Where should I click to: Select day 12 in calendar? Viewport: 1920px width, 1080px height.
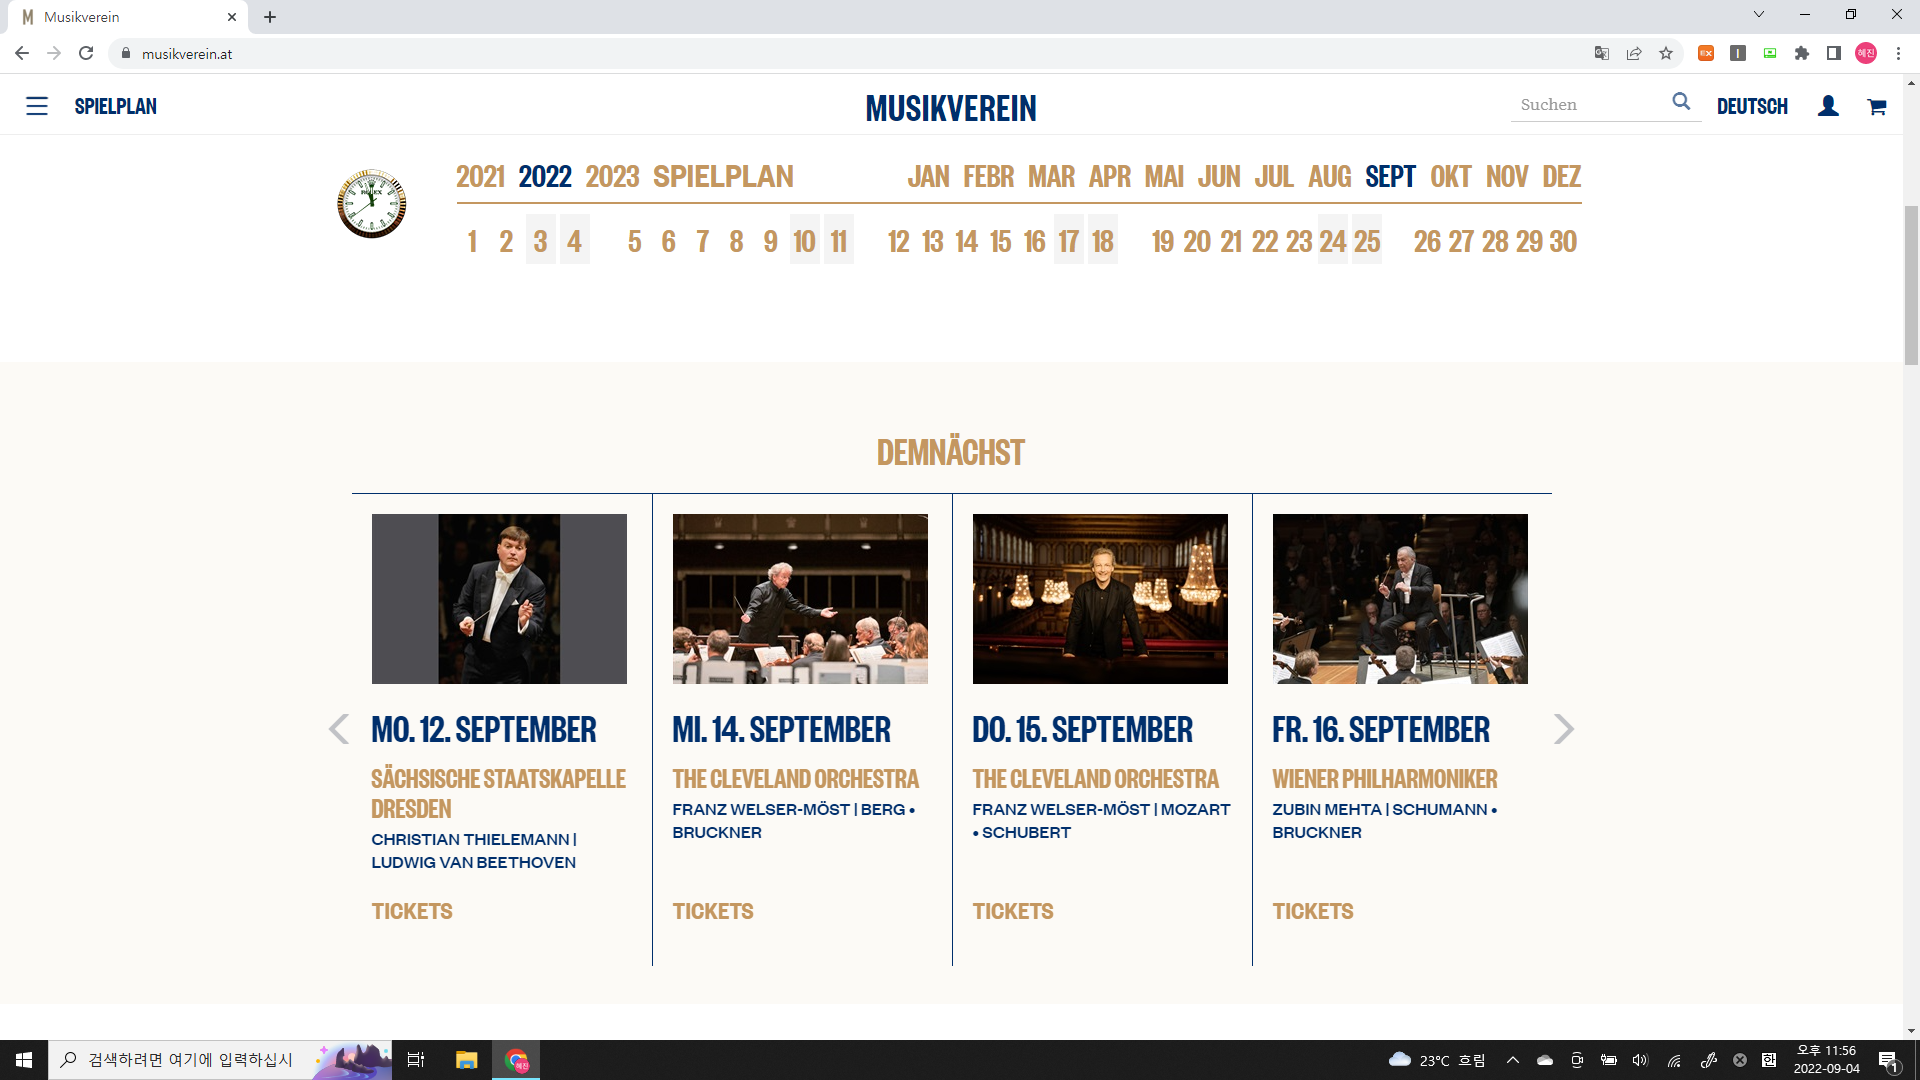[x=899, y=241]
